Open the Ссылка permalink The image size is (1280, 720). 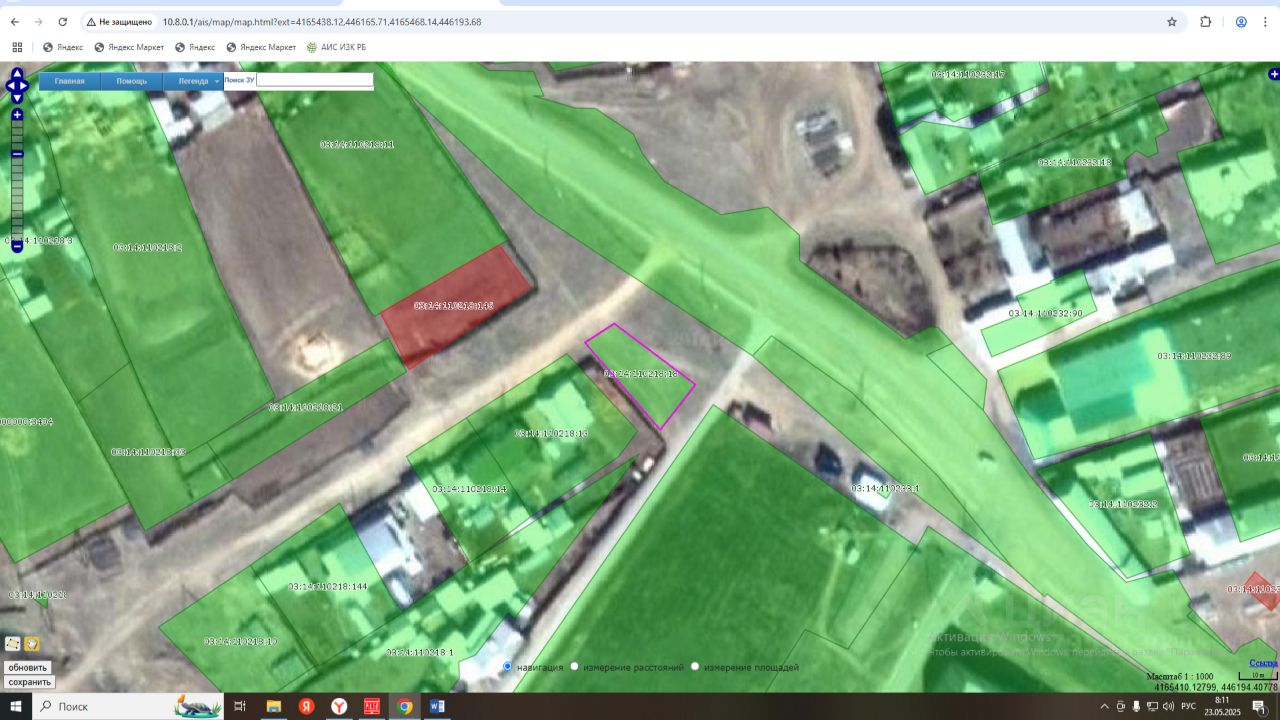click(x=1263, y=663)
